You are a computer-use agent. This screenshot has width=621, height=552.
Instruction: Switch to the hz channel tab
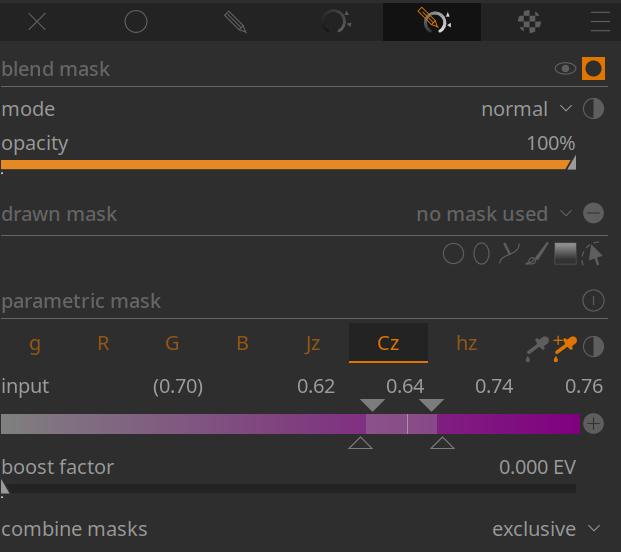[x=466, y=343]
